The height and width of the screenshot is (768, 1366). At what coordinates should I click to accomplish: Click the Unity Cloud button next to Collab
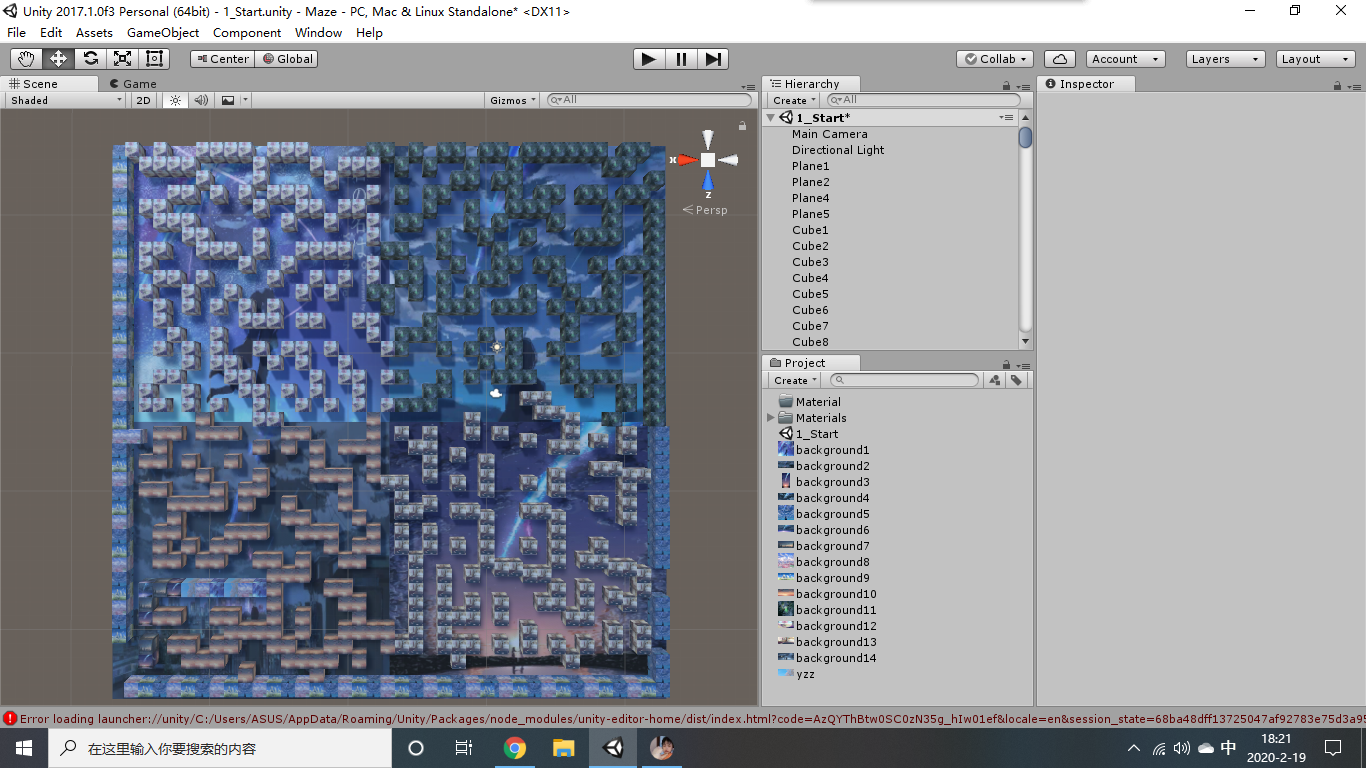click(x=1059, y=58)
